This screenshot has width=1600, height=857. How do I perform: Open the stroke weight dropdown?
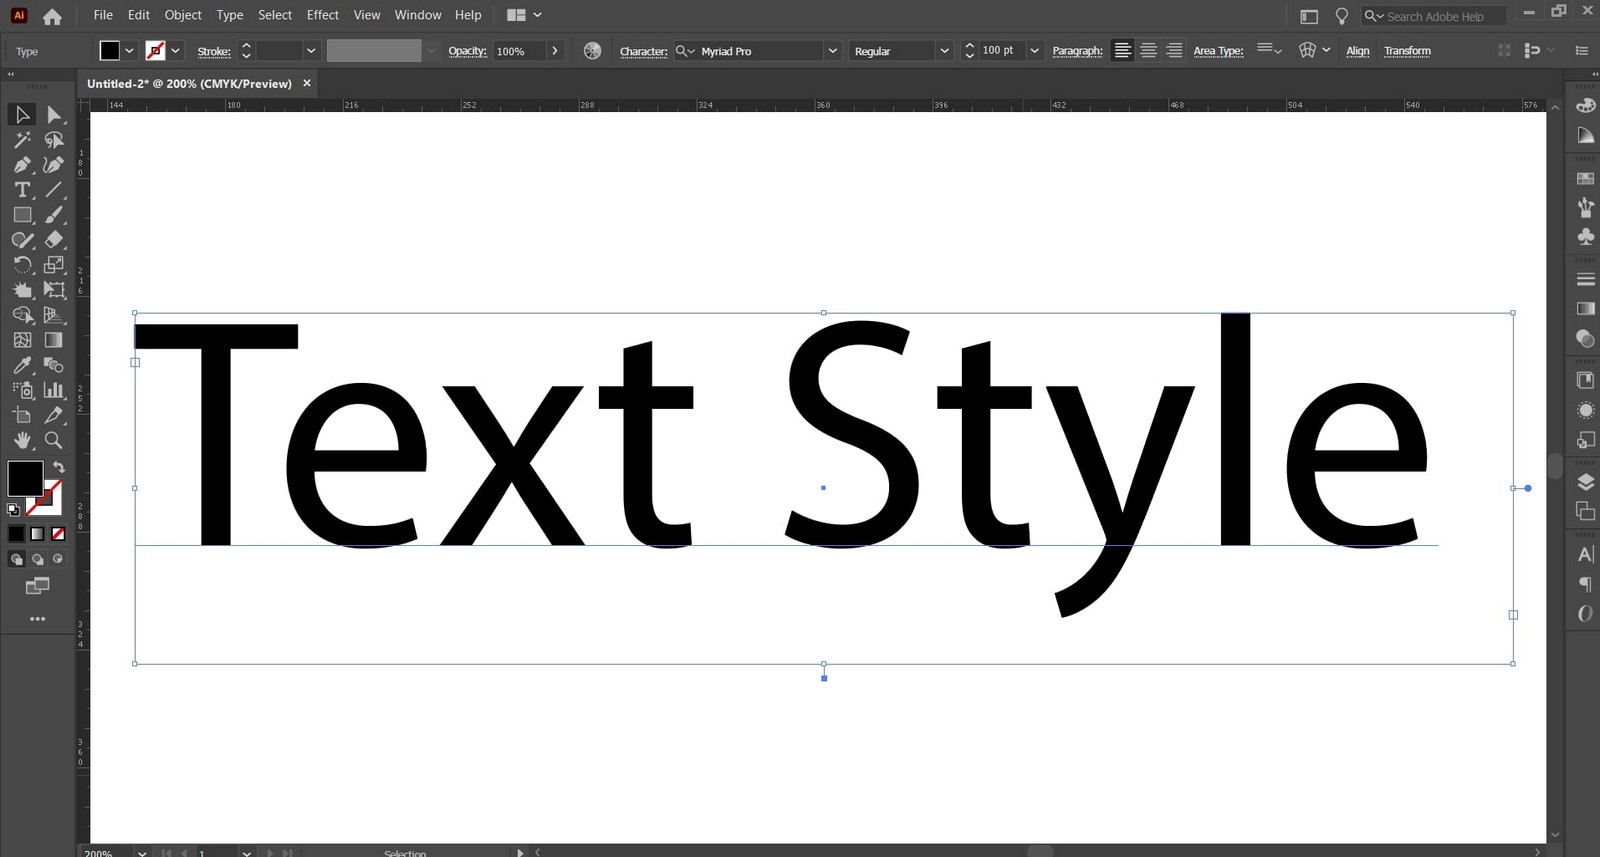[x=311, y=51]
